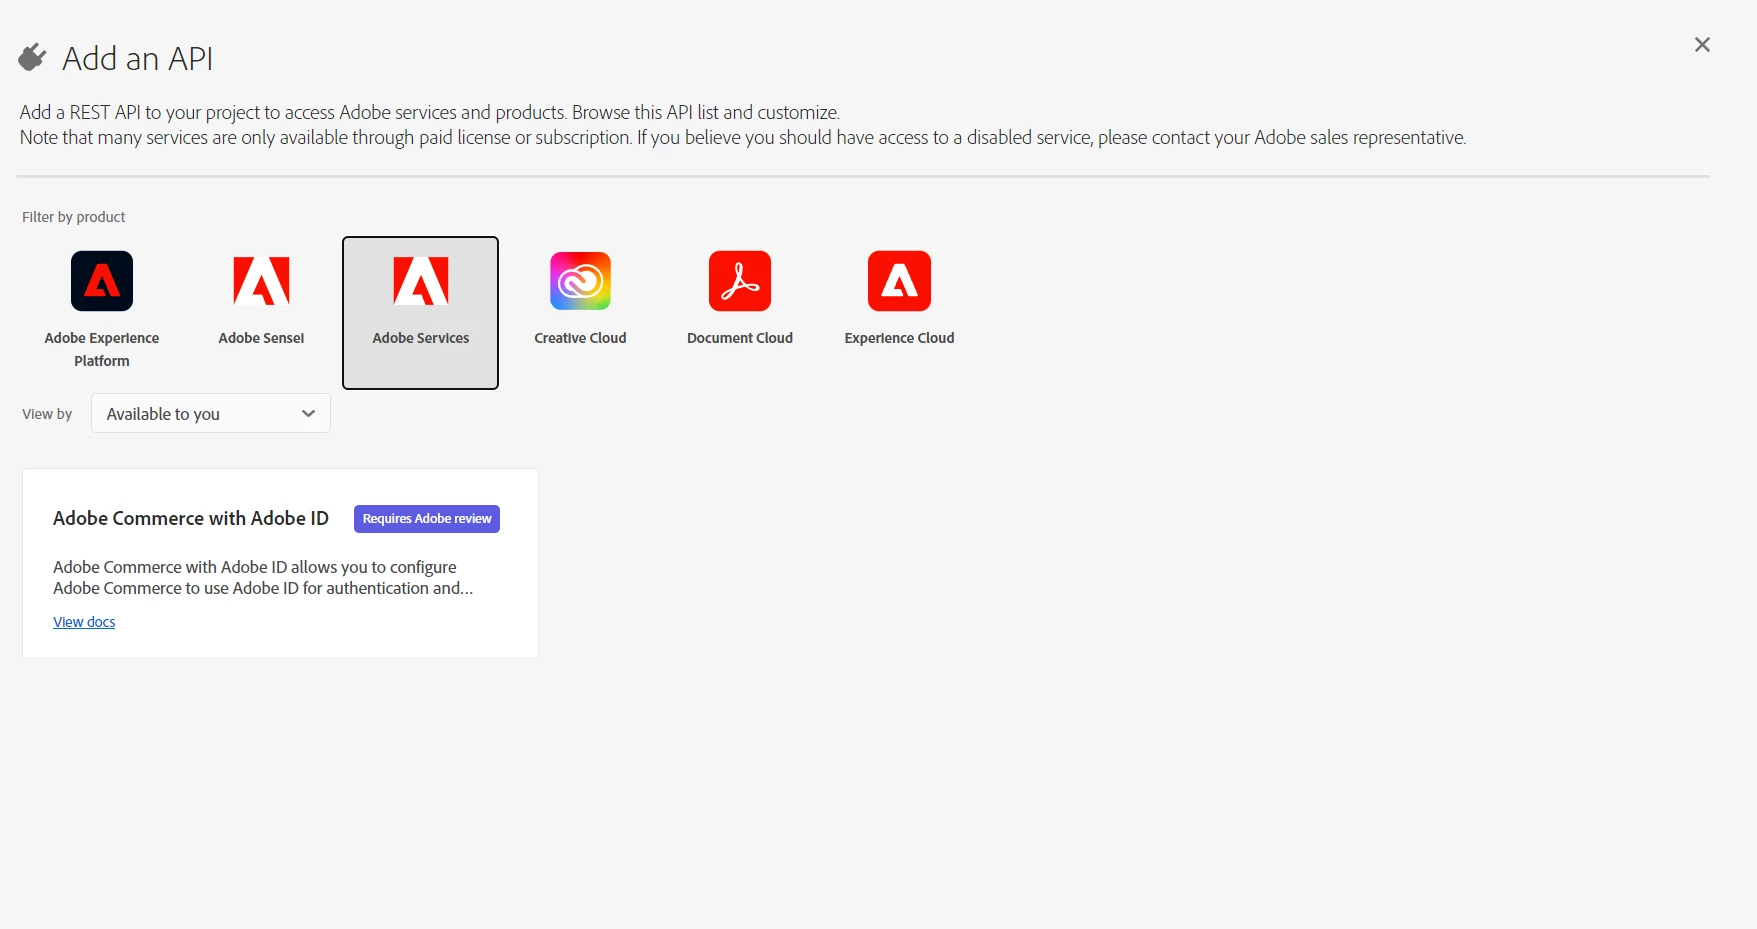Image resolution: width=1757 pixels, height=929 pixels.
Task: Close the Add an API dialog
Action: tap(1702, 45)
